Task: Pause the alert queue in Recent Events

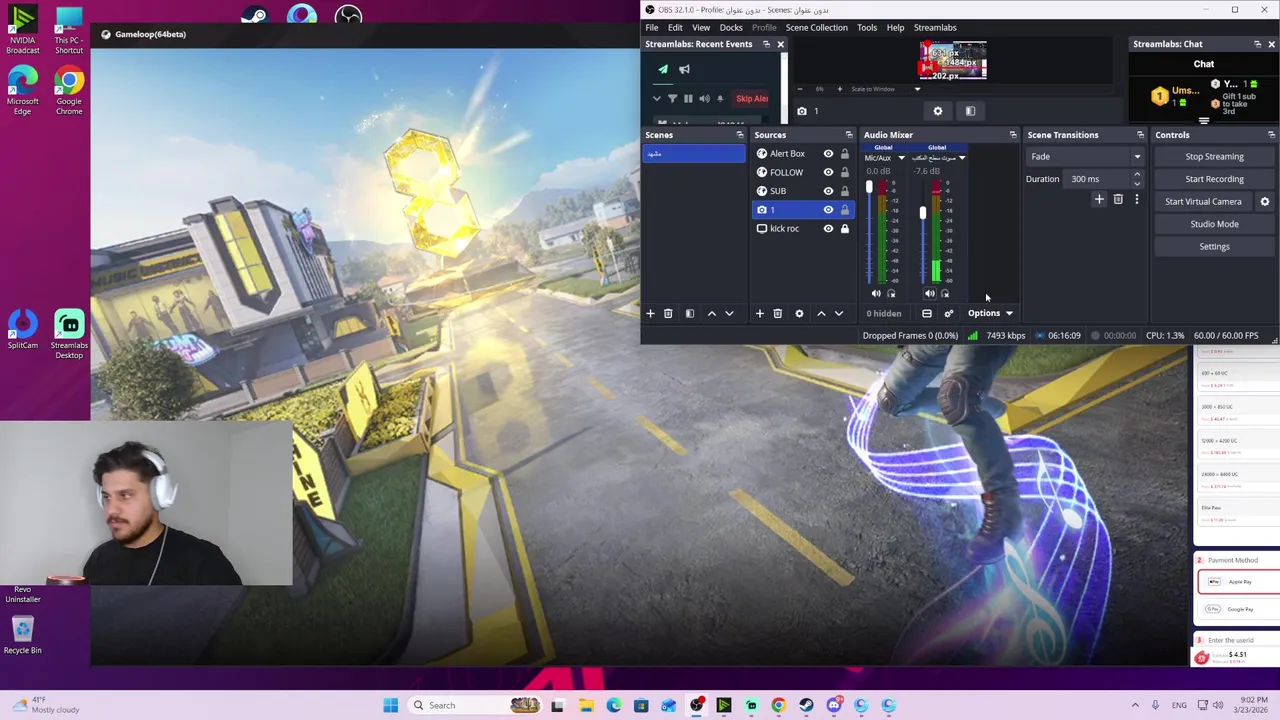Action: (x=688, y=98)
